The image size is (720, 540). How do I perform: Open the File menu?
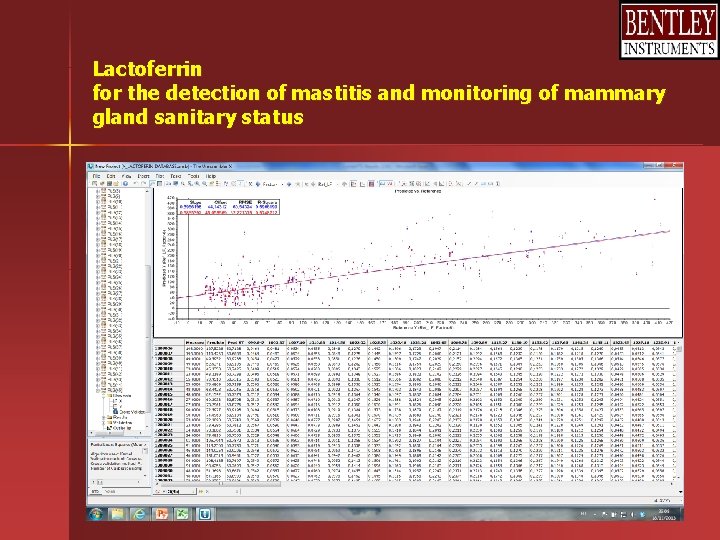pos(96,176)
